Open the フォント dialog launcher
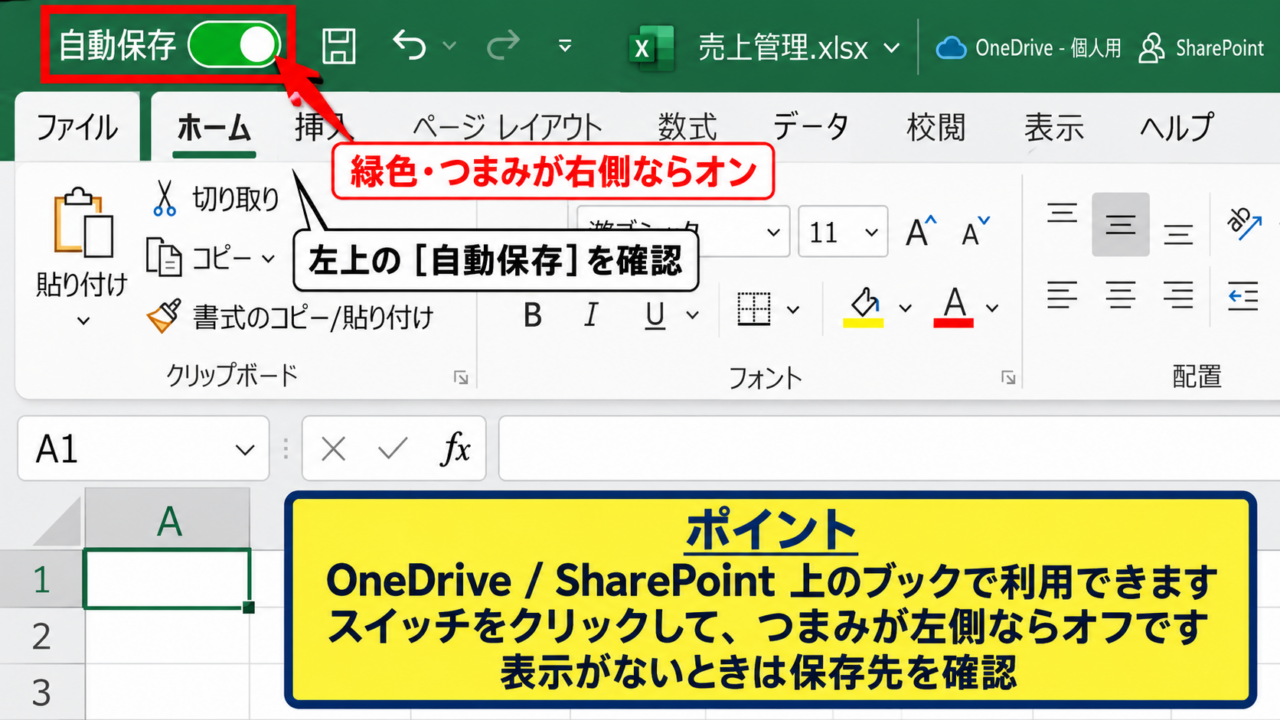 pyautogui.click(x=1008, y=377)
